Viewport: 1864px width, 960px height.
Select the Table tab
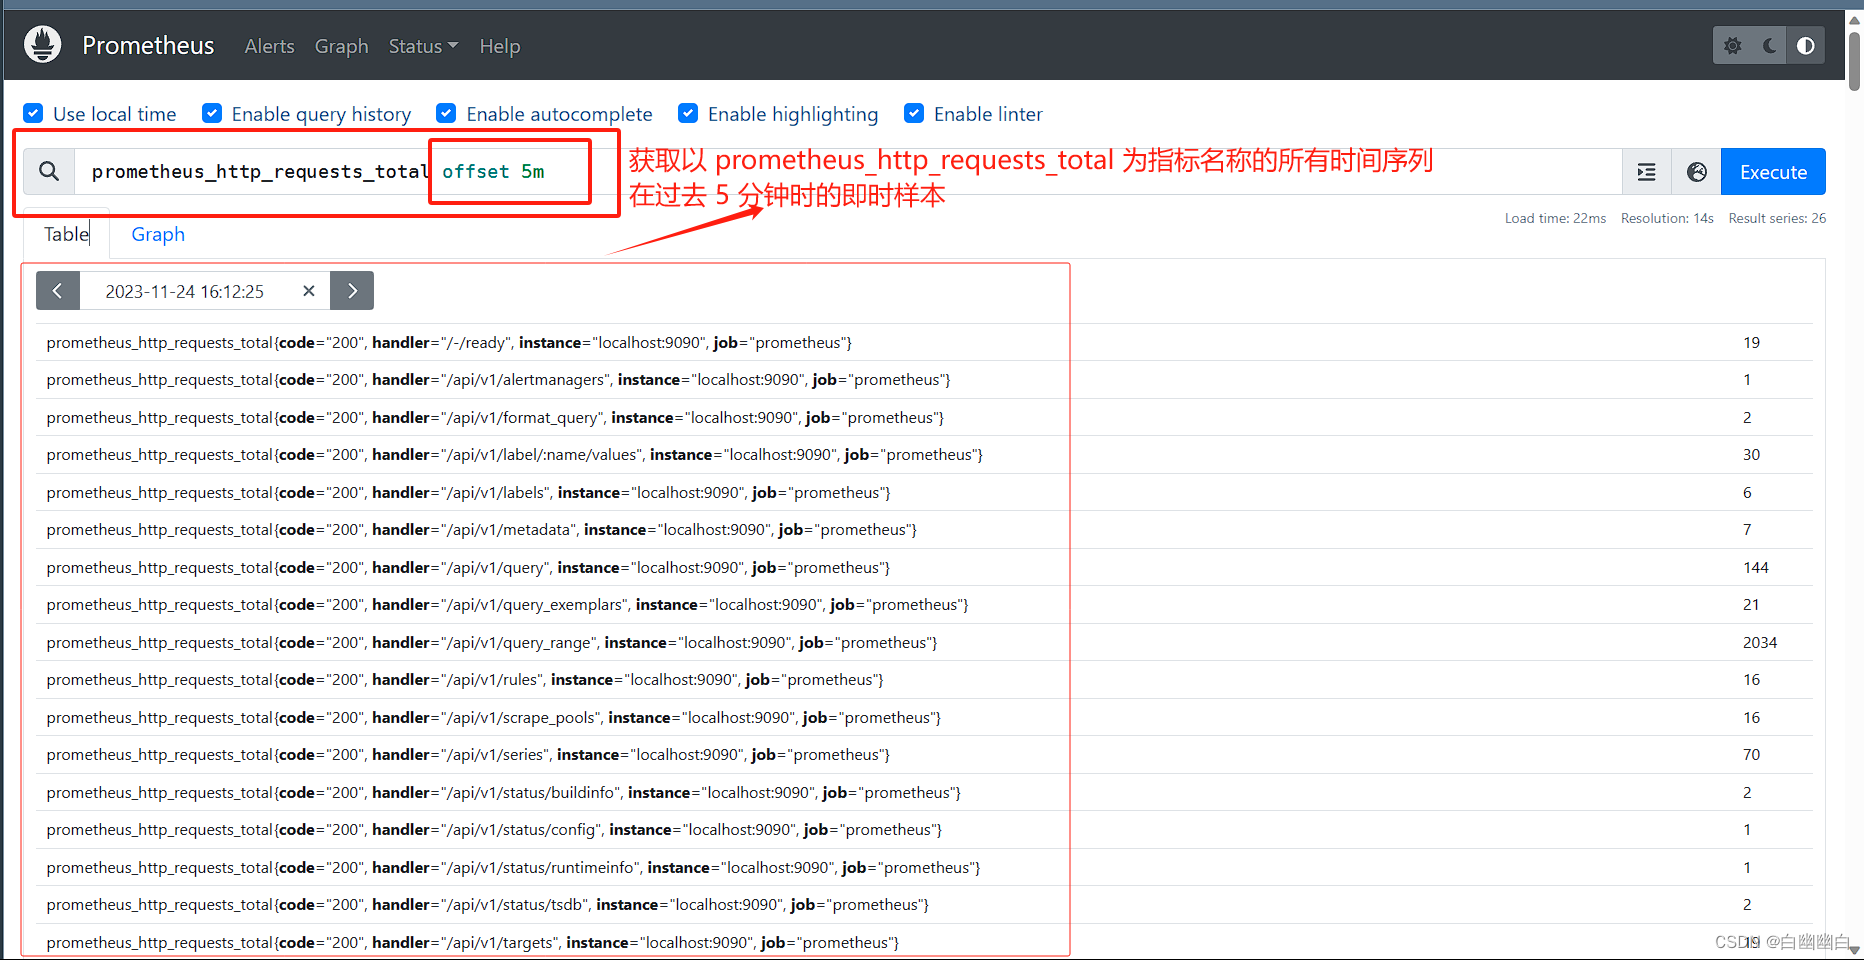pos(66,234)
